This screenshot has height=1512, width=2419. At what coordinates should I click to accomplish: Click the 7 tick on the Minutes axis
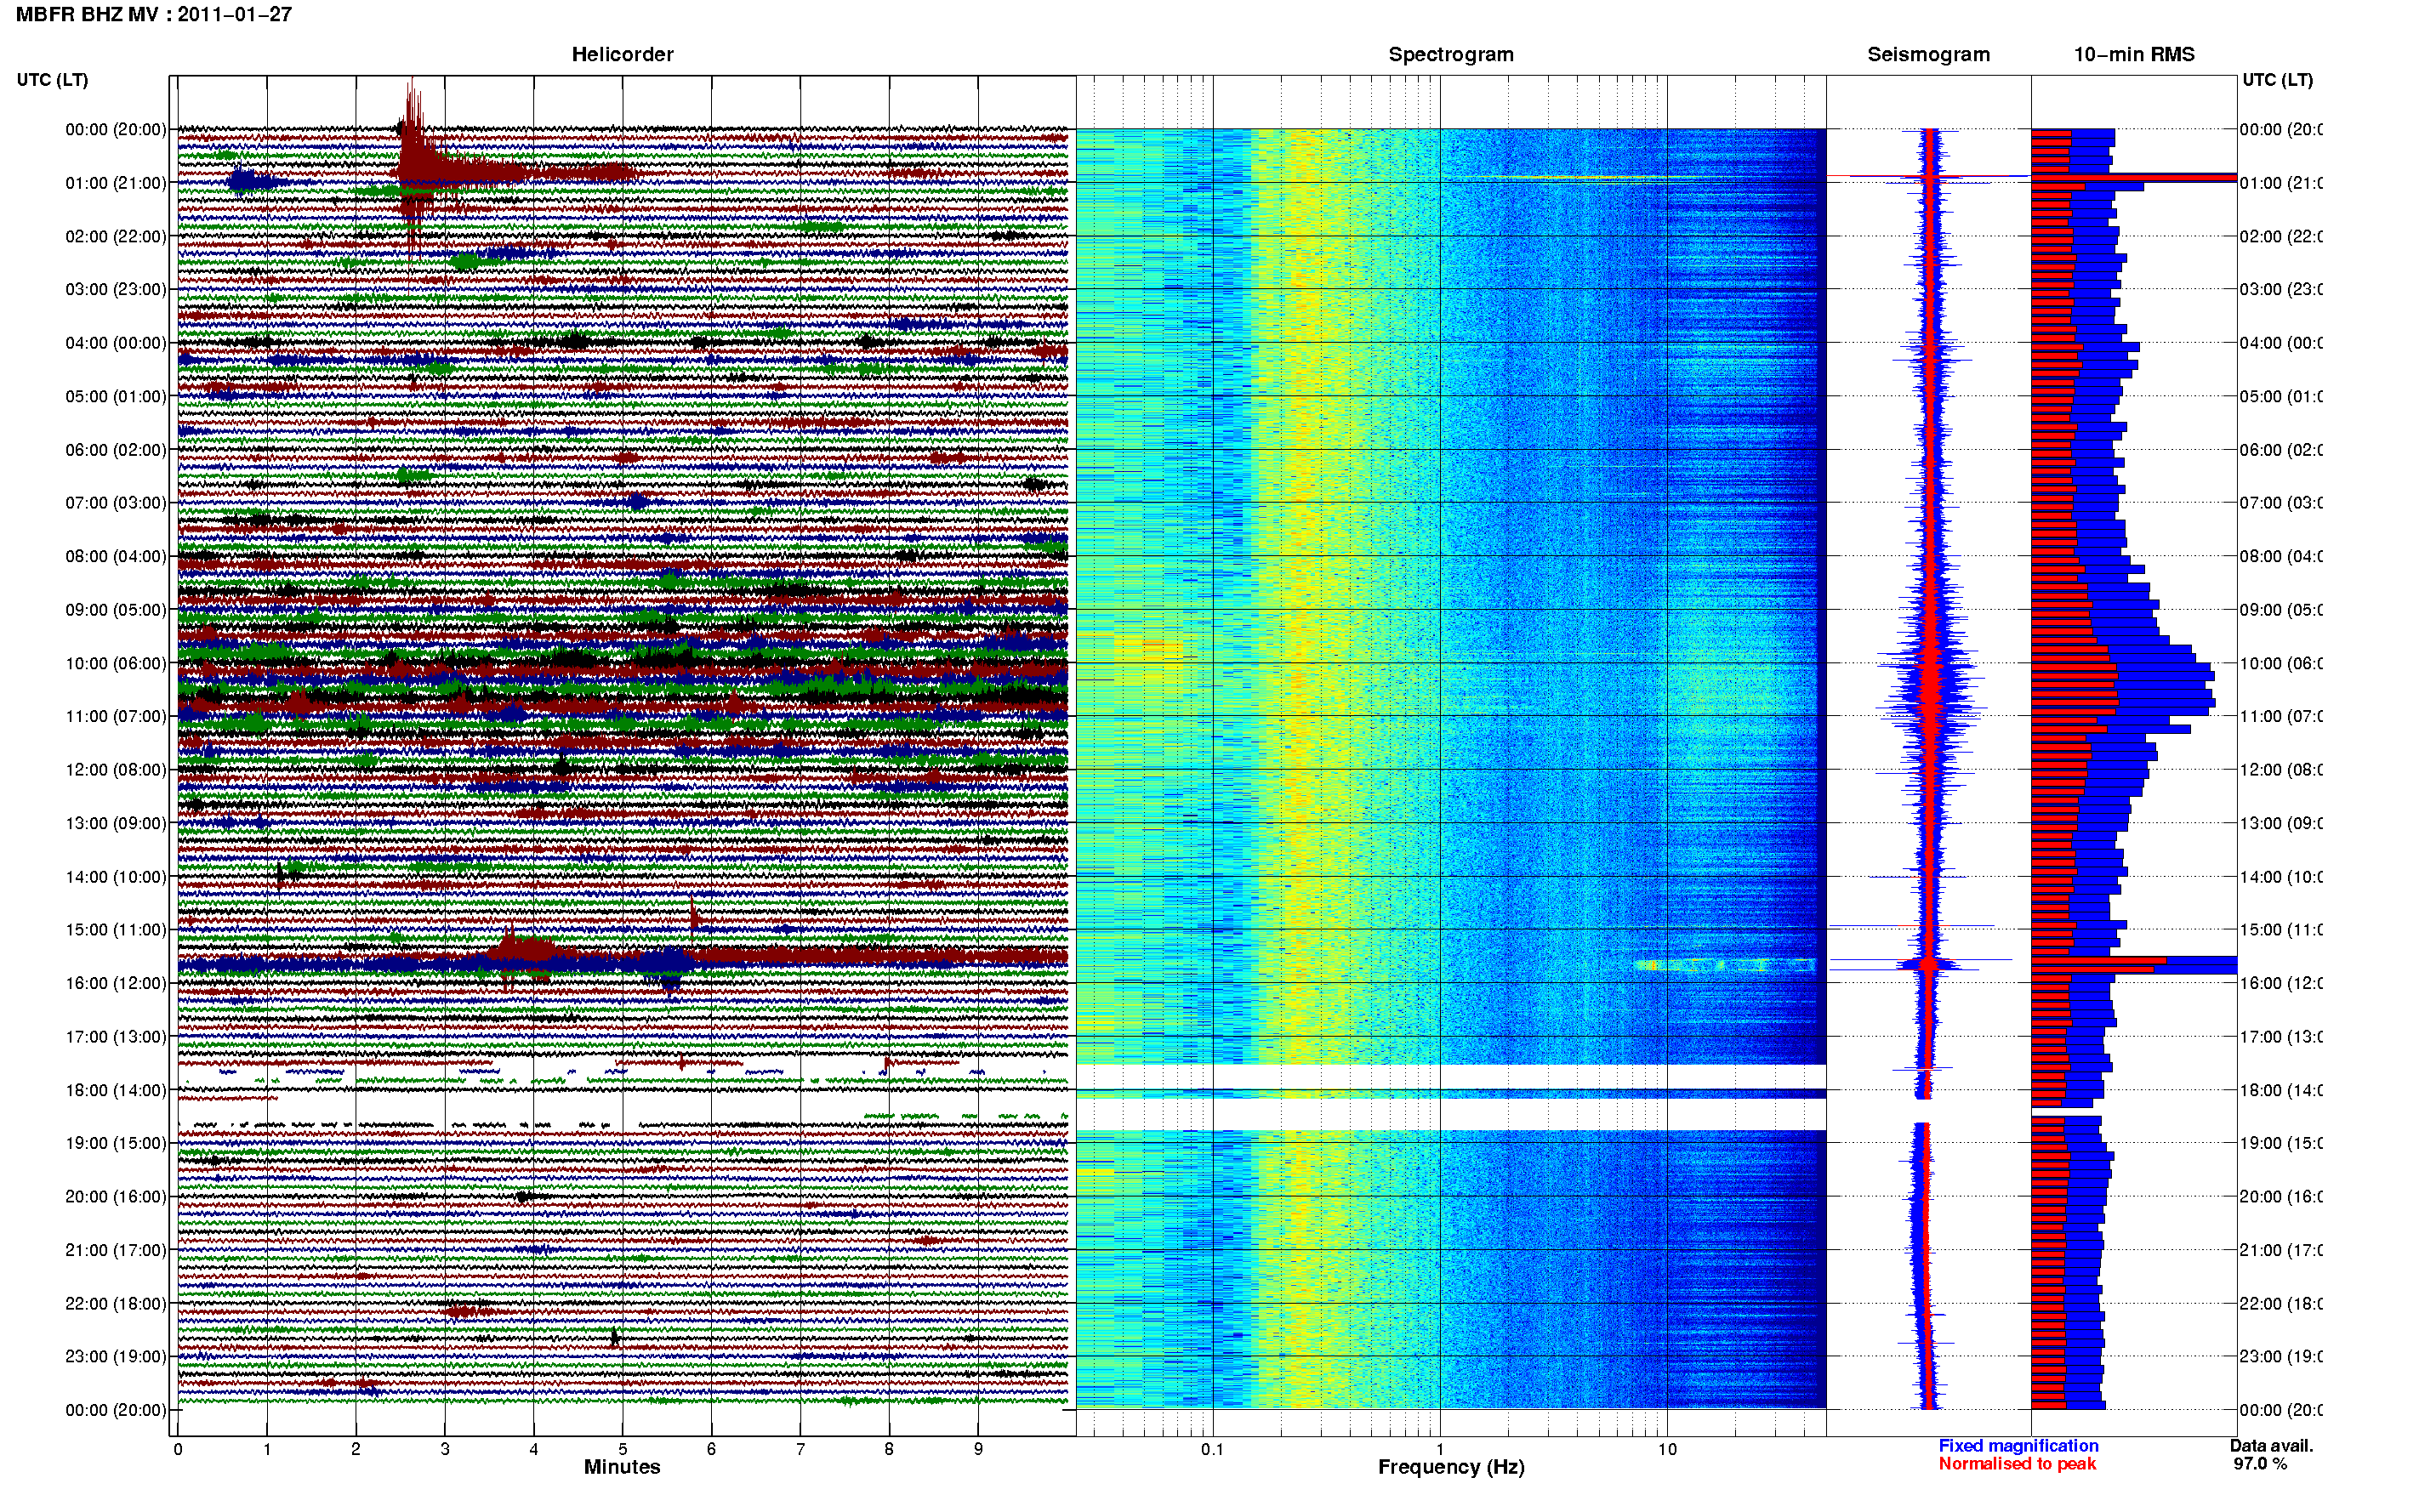(x=800, y=1449)
